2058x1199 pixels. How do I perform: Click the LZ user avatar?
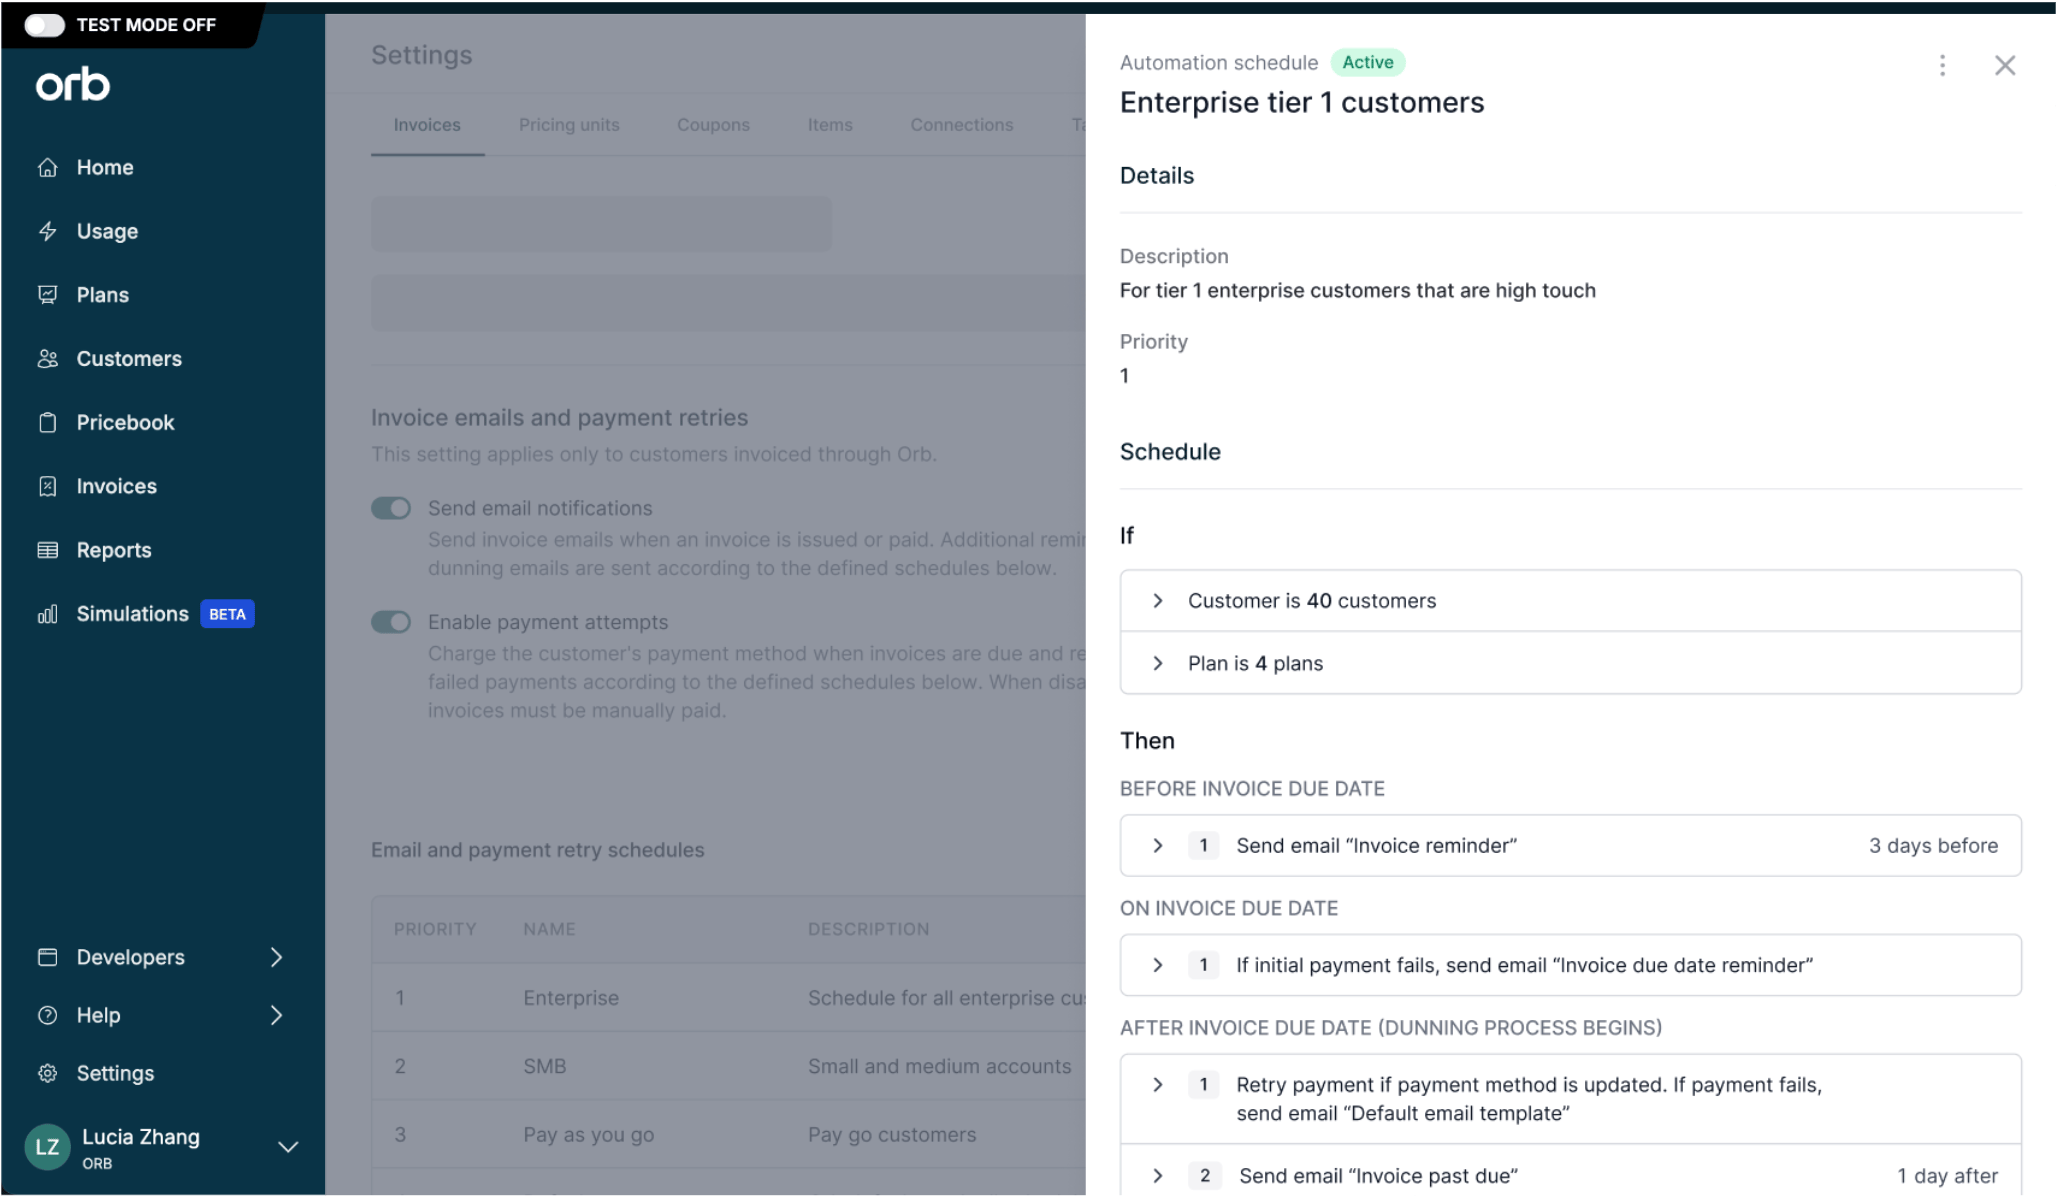pyautogui.click(x=47, y=1148)
